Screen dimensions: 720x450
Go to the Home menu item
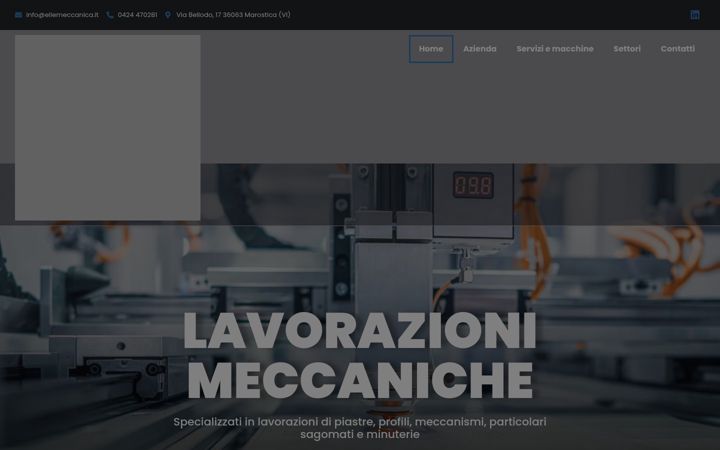pos(431,49)
